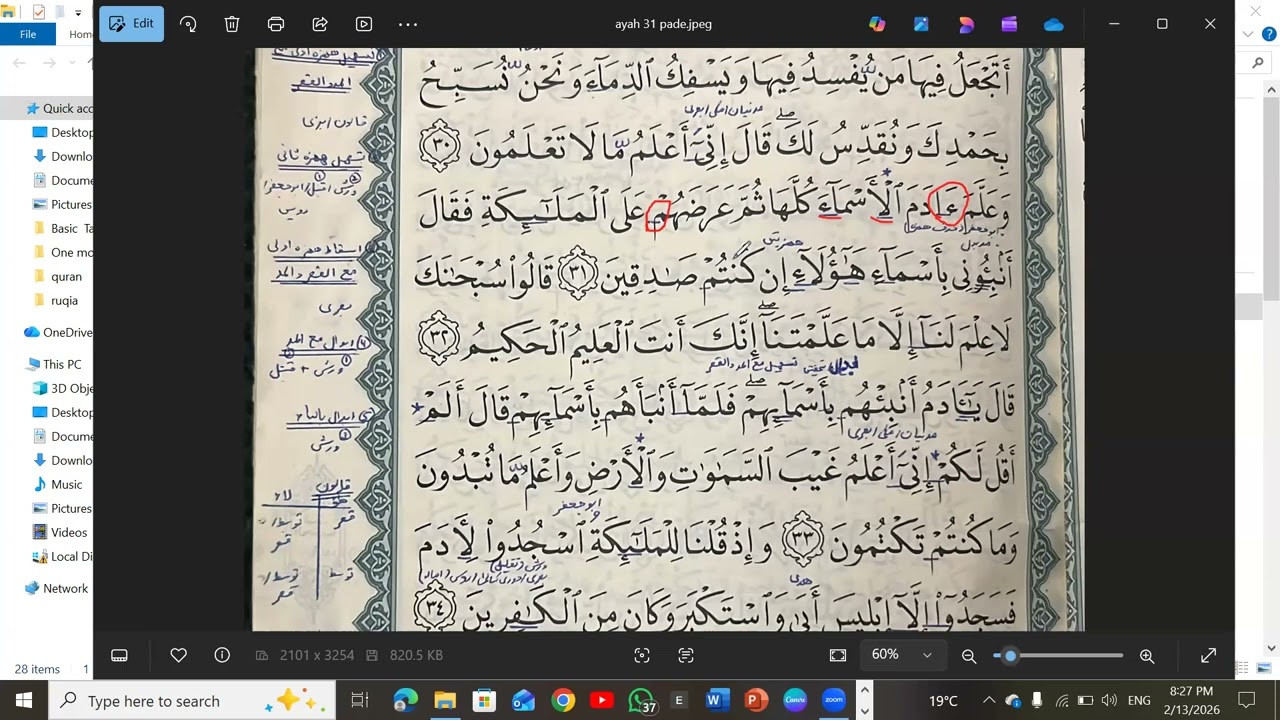Viewport: 1280px width, 720px height.
Task: Zoom in with the plus magnifier
Action: (1147, 656)
